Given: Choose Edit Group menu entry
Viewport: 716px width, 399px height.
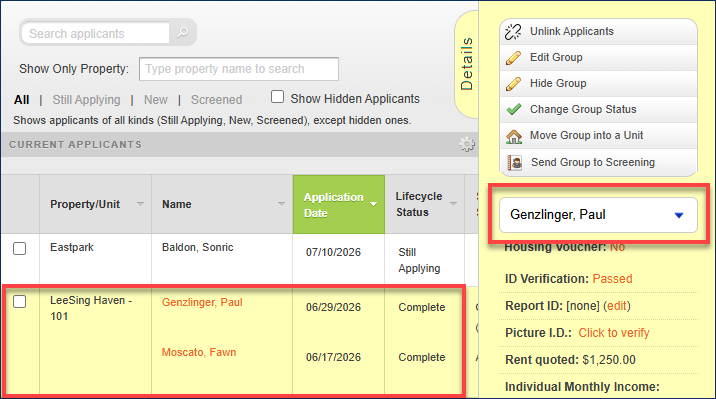Looking at the screenshot, I should (598, 58).
